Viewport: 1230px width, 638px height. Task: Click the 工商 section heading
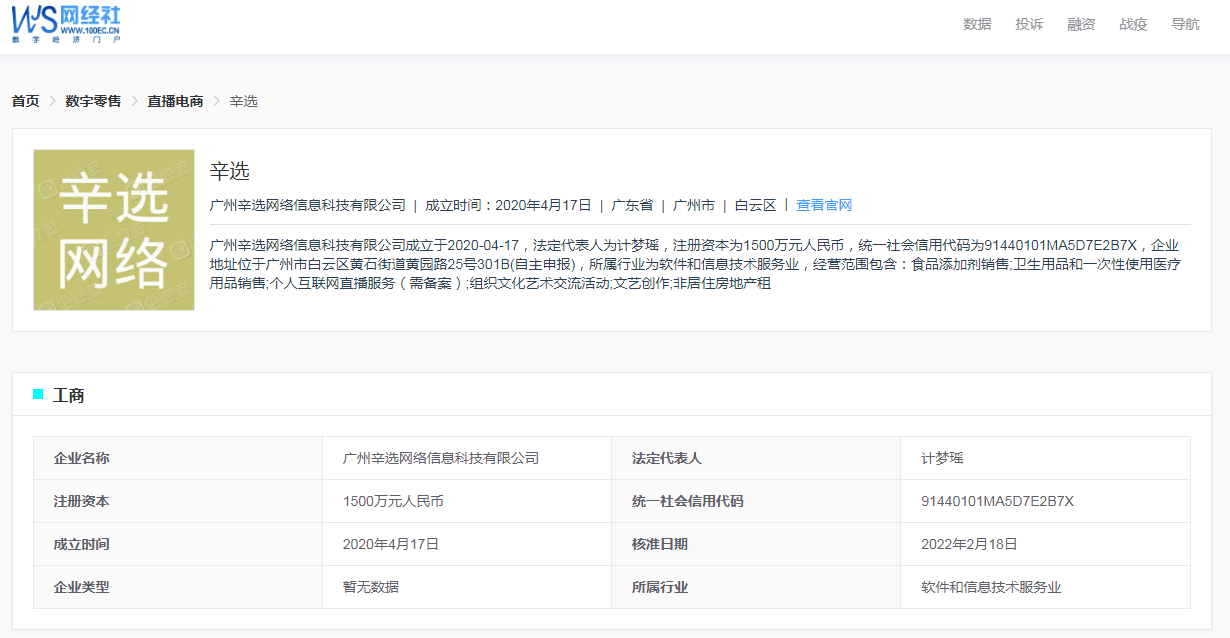point(68,395)
